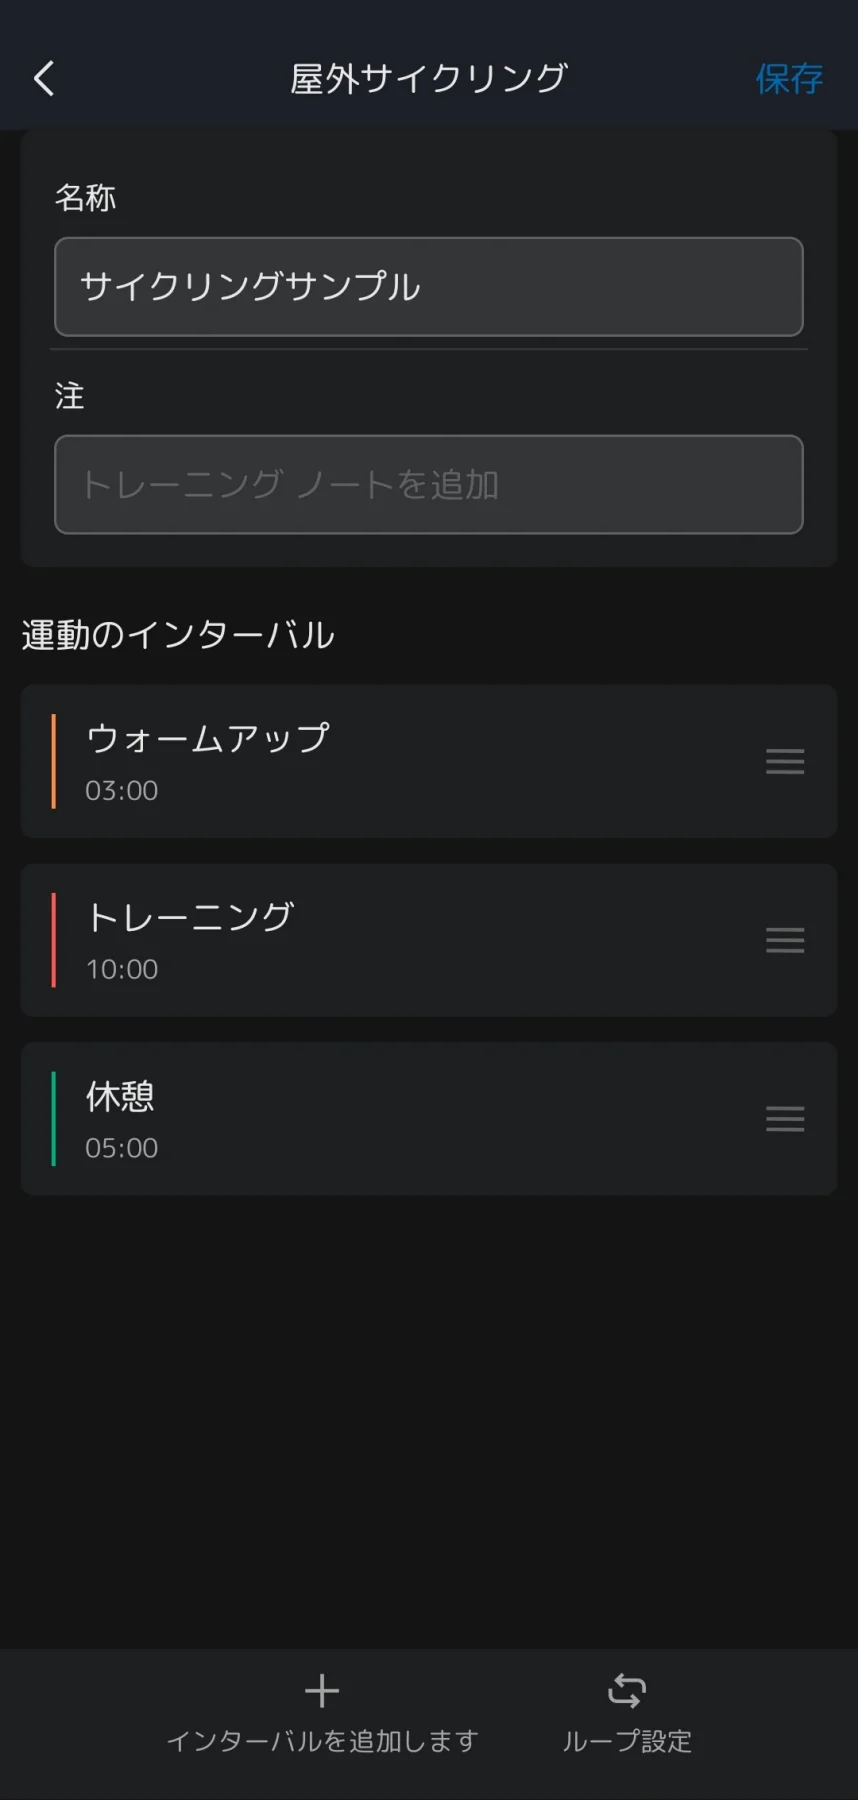The image size is (858, 1800).
Task: Tap the 03:00 warm-up duration
Action: [122, 791]
